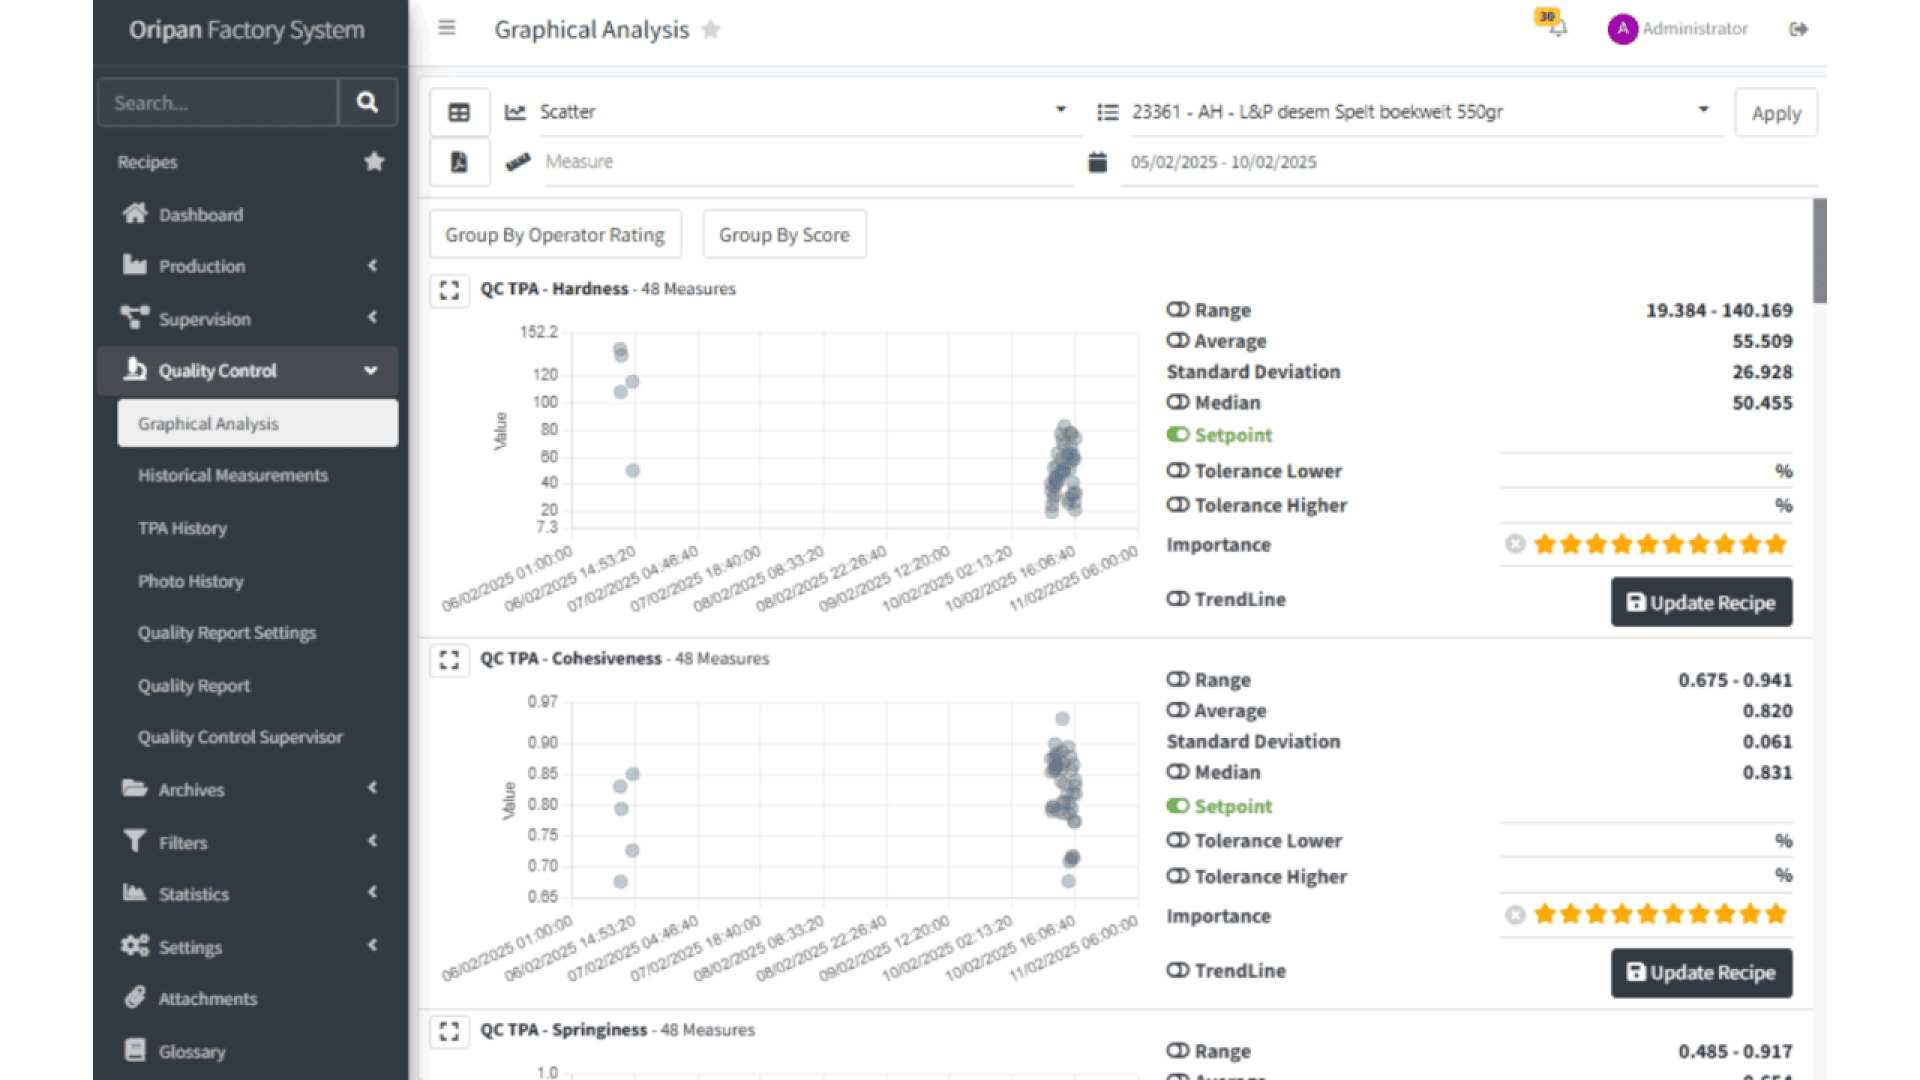1920x1080 pixels.
Task: Click the sidebar search magnifier icon
Action: (x=367, y=102)
